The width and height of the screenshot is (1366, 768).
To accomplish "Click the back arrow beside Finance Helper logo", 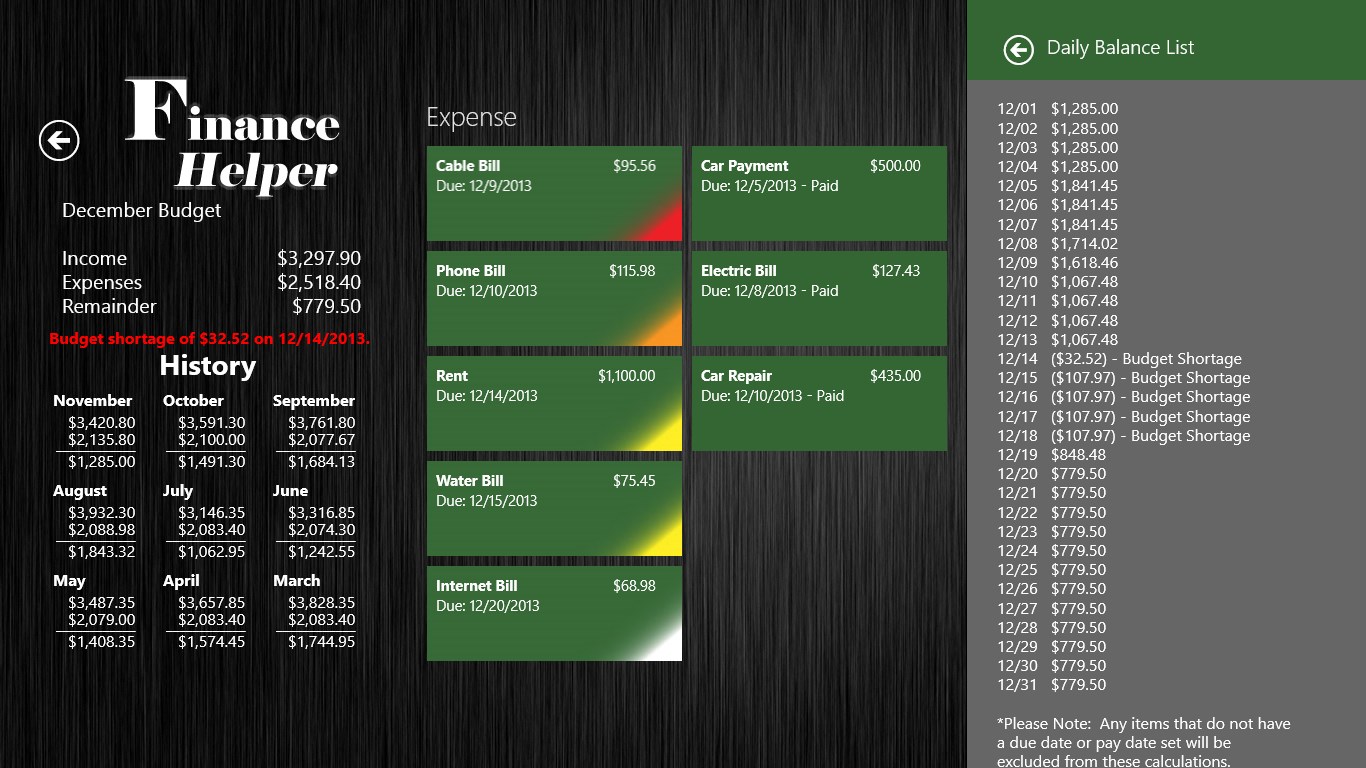I will point(59,140).
